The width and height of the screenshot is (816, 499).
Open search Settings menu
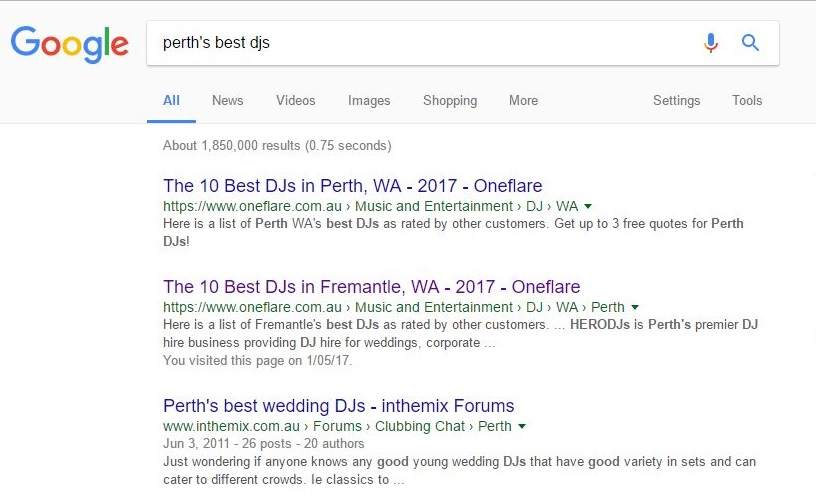[677, 100]
